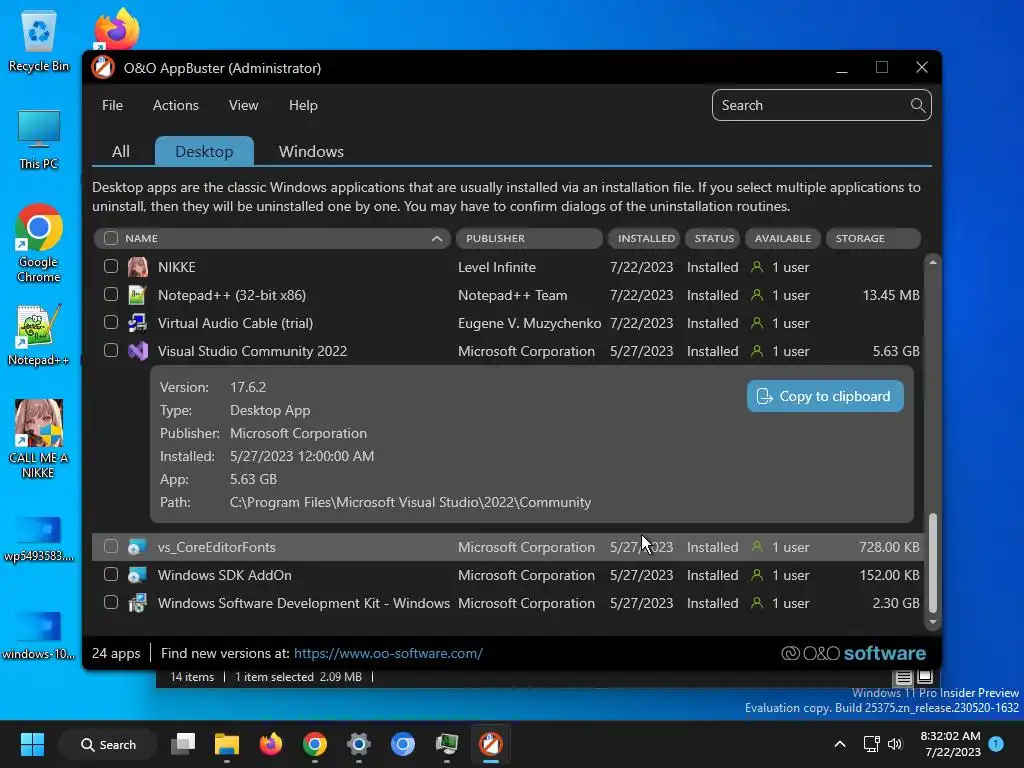The height and width of the screenshot is (768, 1024).
Task: Switch to details view in Explorer window
Action: [x=903, y=677]
